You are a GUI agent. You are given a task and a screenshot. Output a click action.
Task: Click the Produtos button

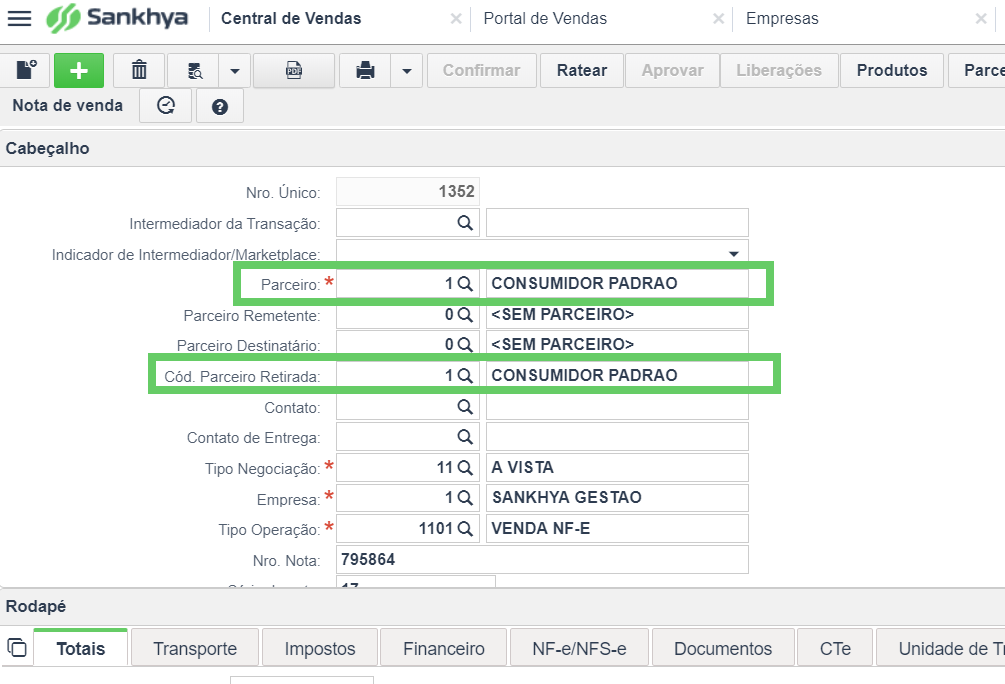click(892, 70)
